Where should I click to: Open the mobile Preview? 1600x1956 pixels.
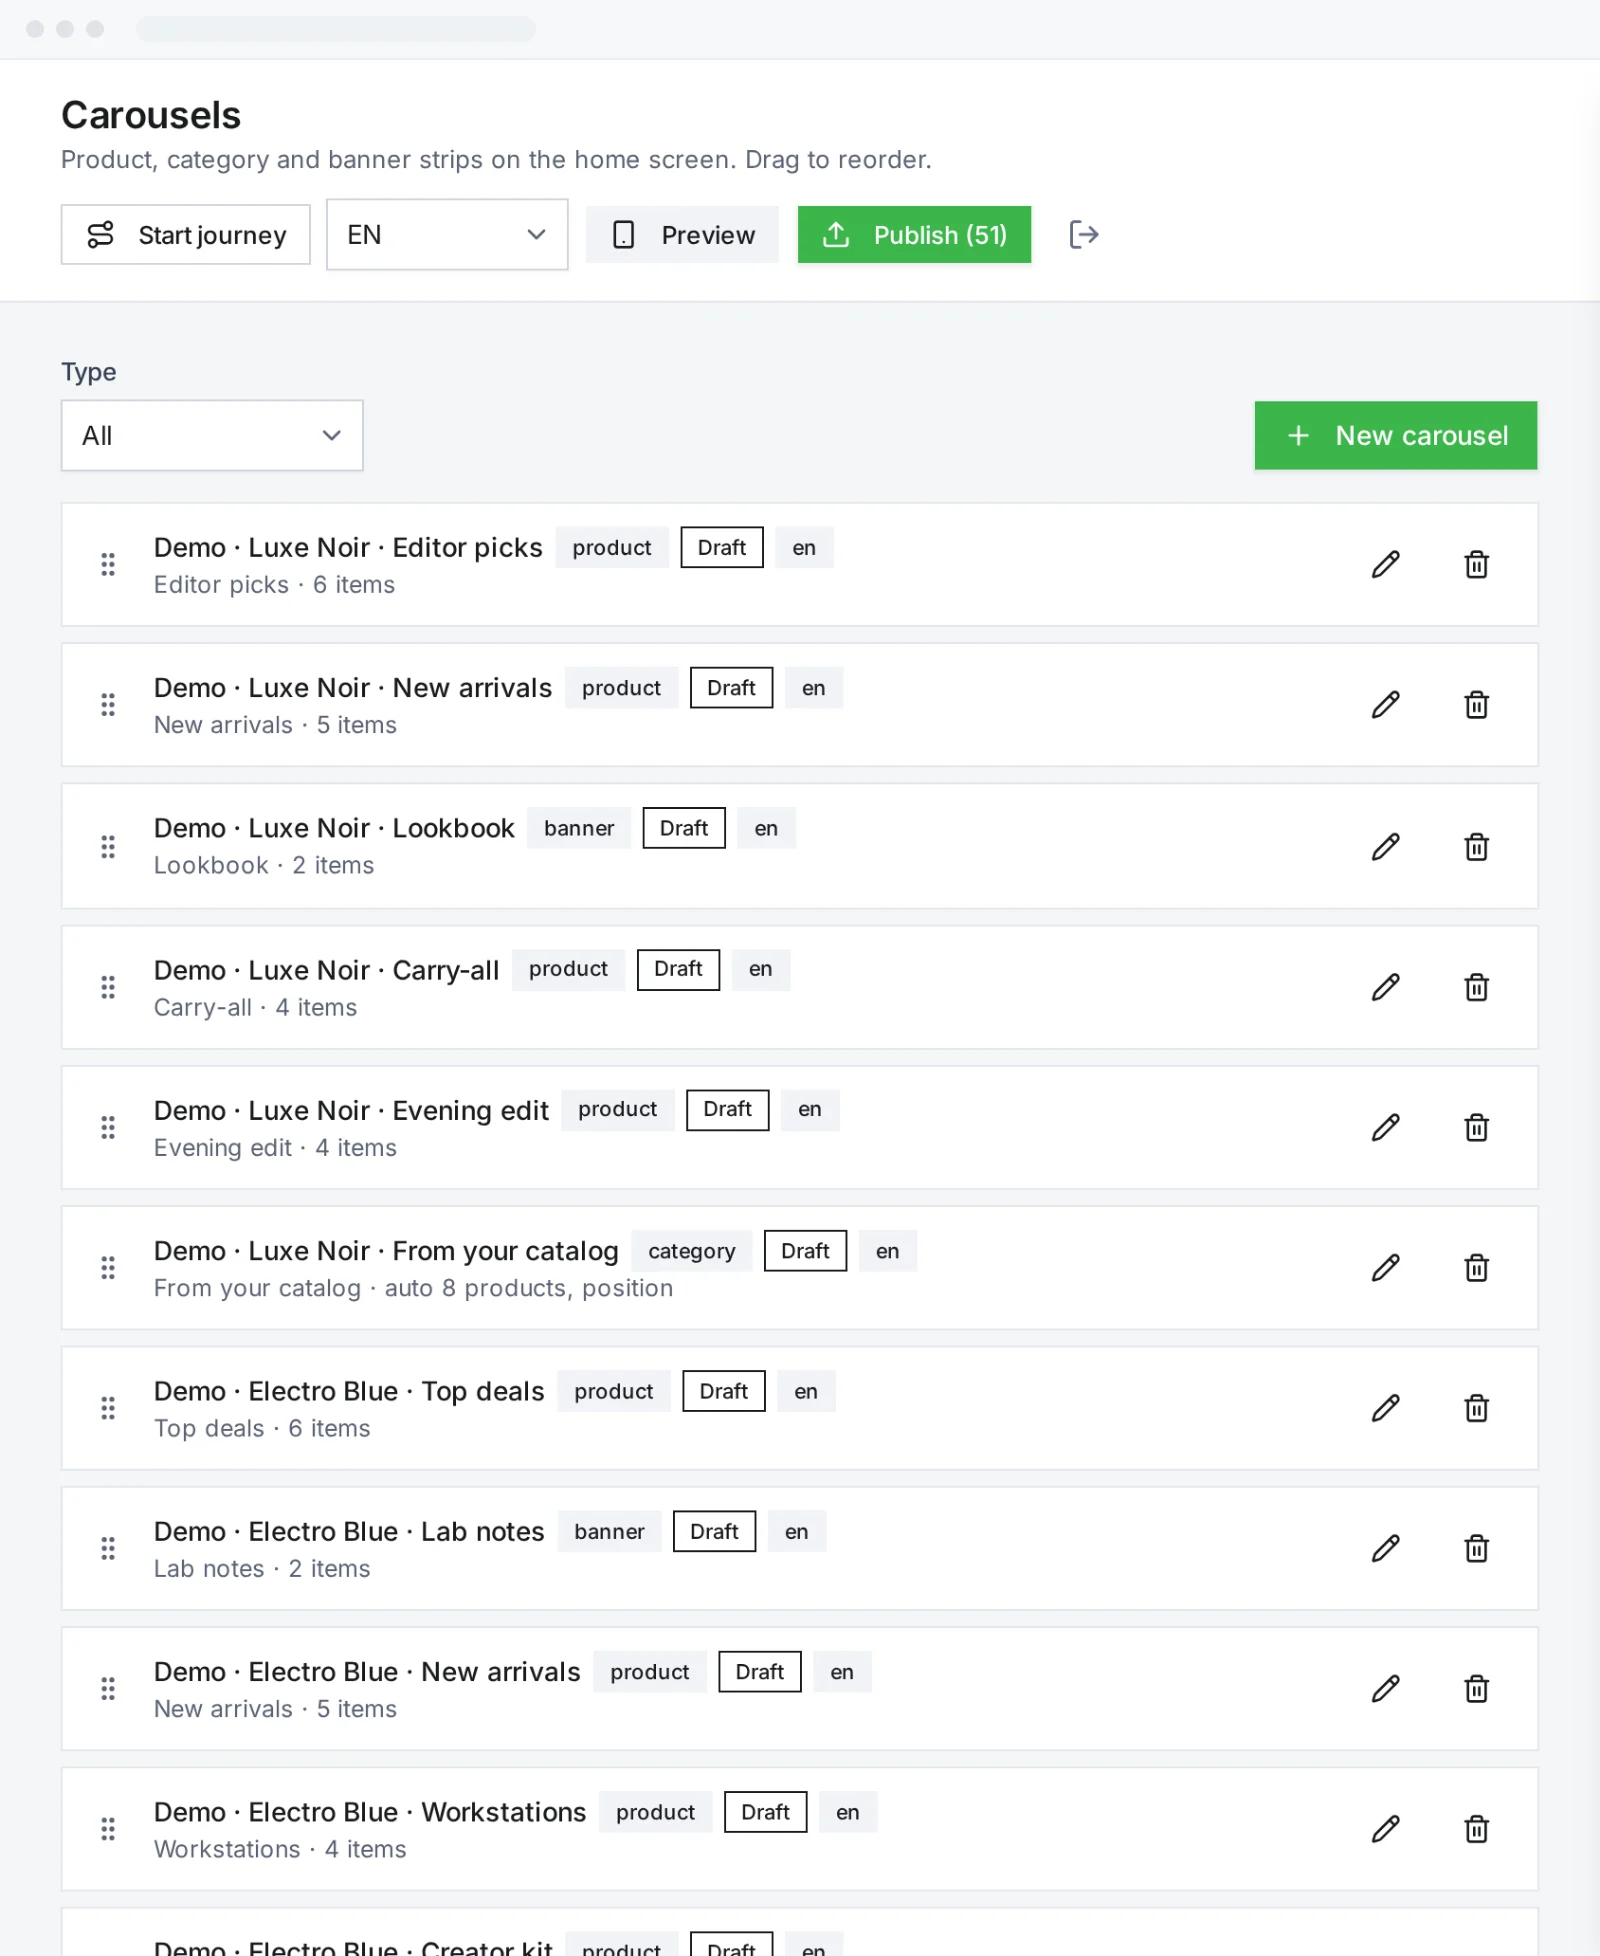682,235
